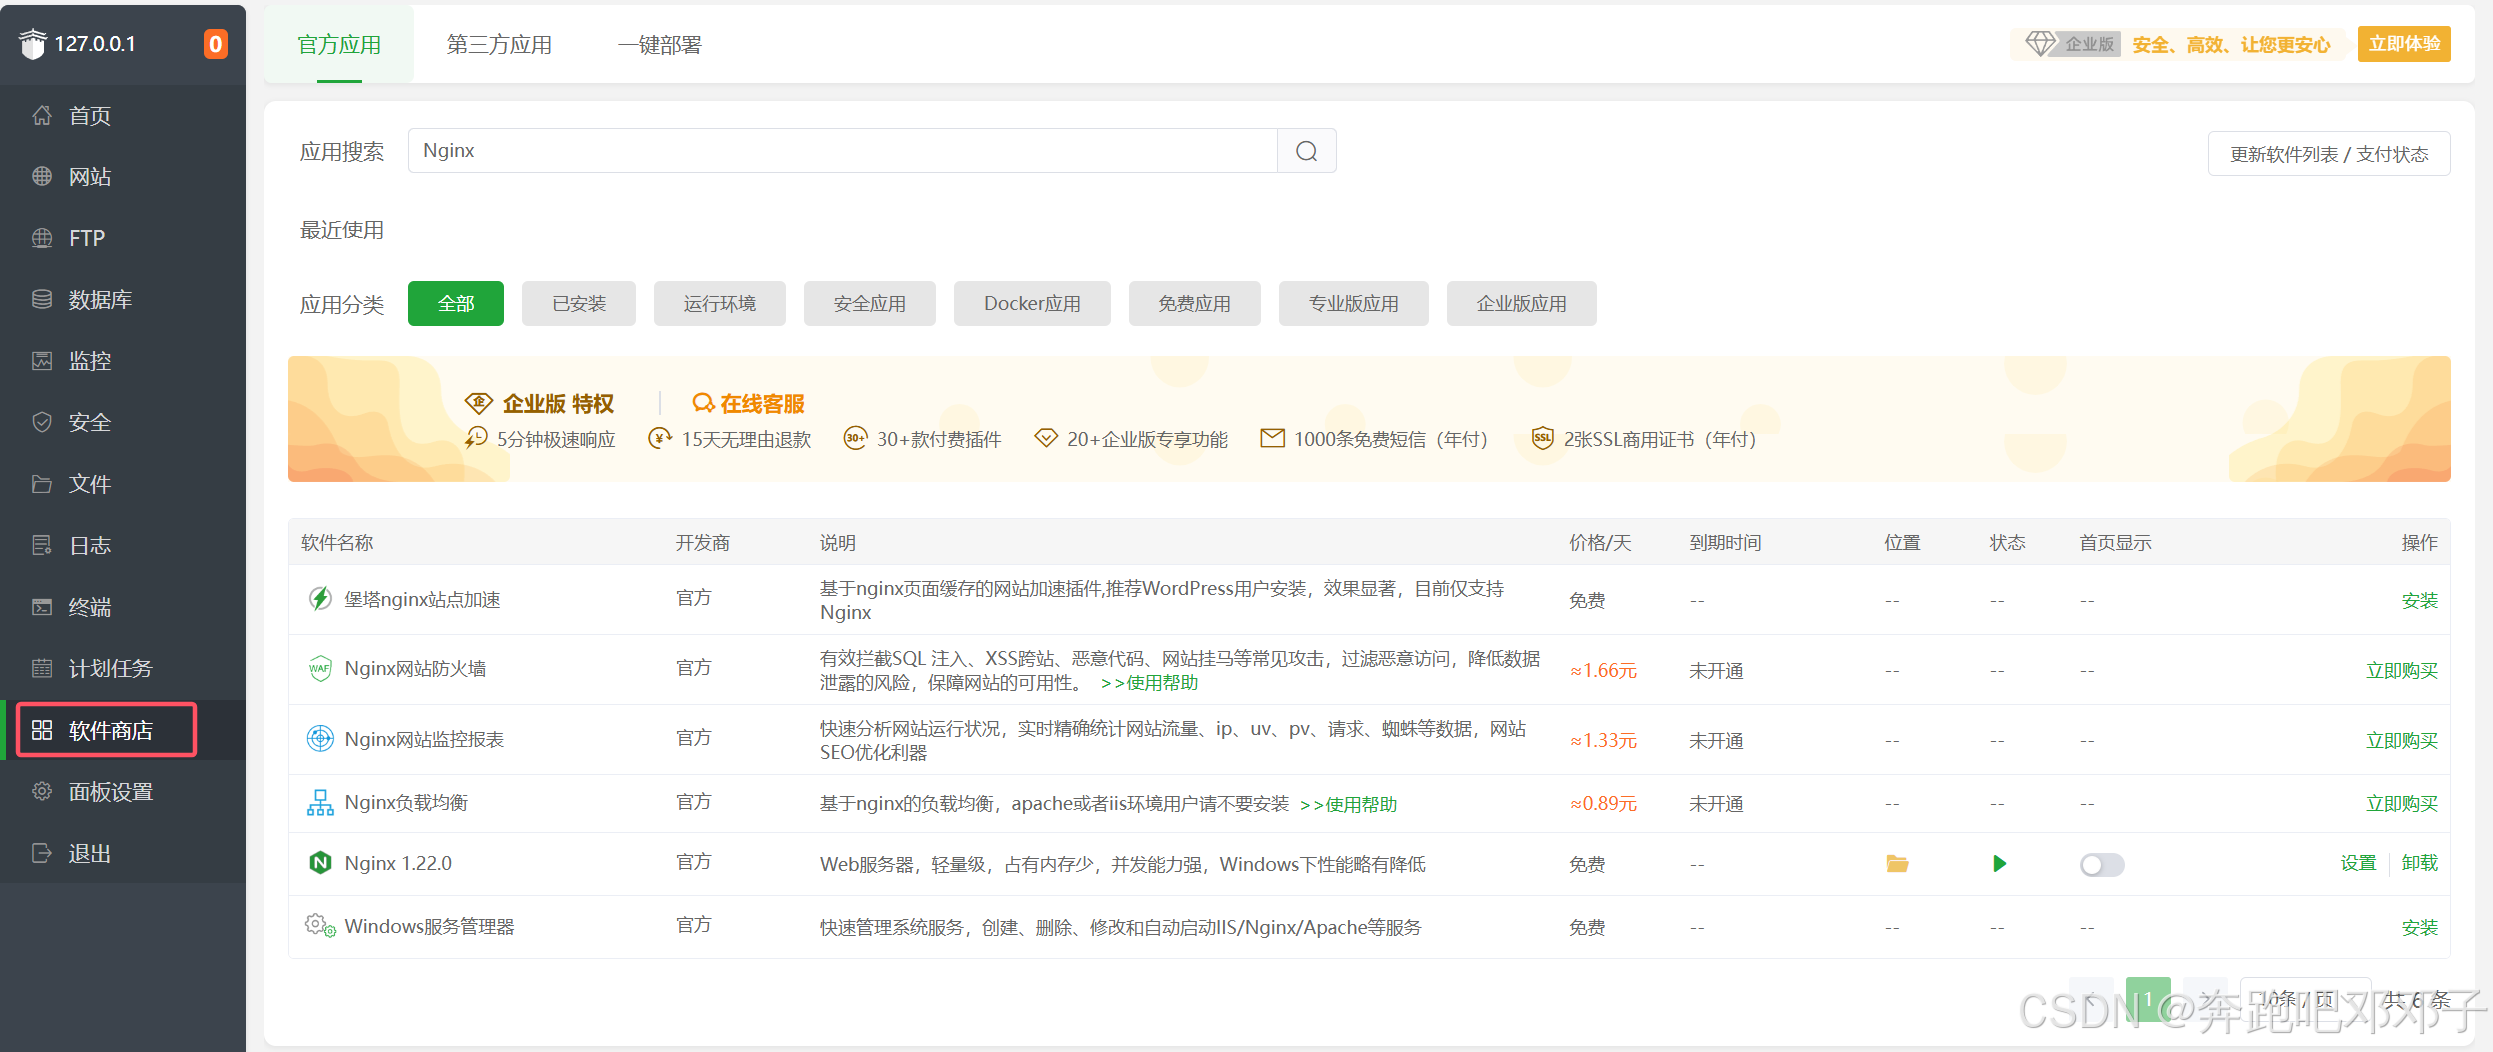Select the 全部 category filter
The height and width of the screenshot is (1052, 2493).
456,304
